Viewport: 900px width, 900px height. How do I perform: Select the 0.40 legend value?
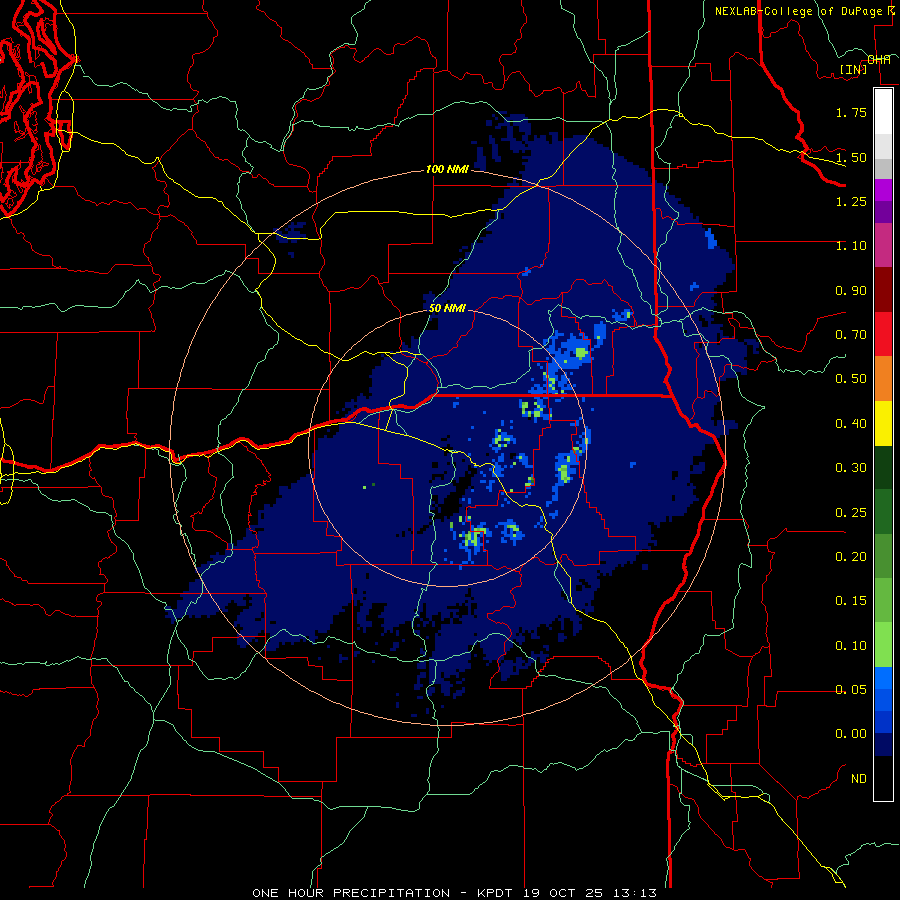pyautogui.click(x=851, y=424)
